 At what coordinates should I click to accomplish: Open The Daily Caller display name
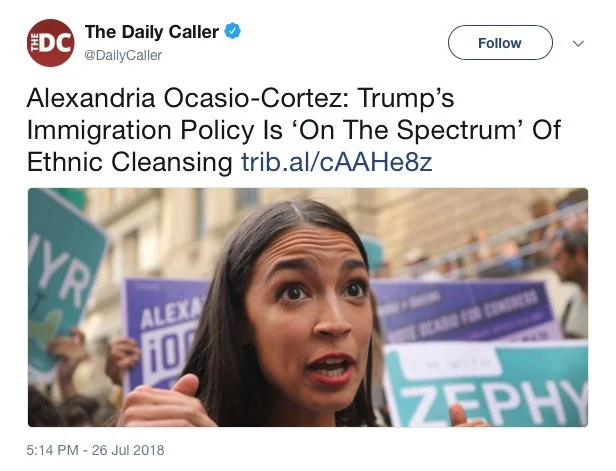(x=152, y=32)
